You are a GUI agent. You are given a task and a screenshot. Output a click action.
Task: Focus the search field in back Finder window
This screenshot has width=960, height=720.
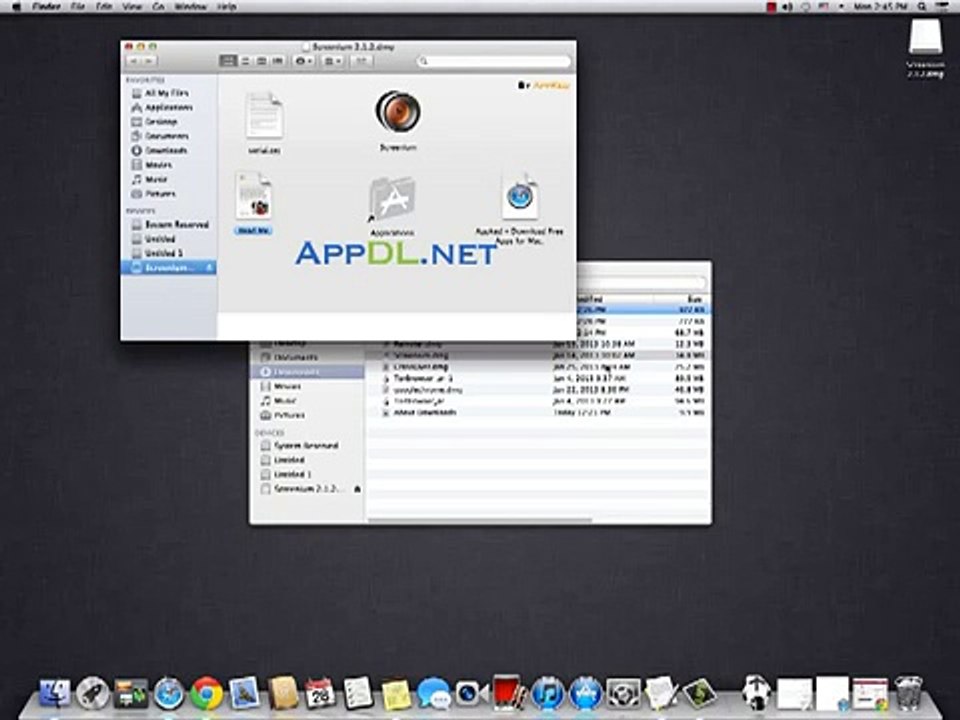tap(642, 283)
